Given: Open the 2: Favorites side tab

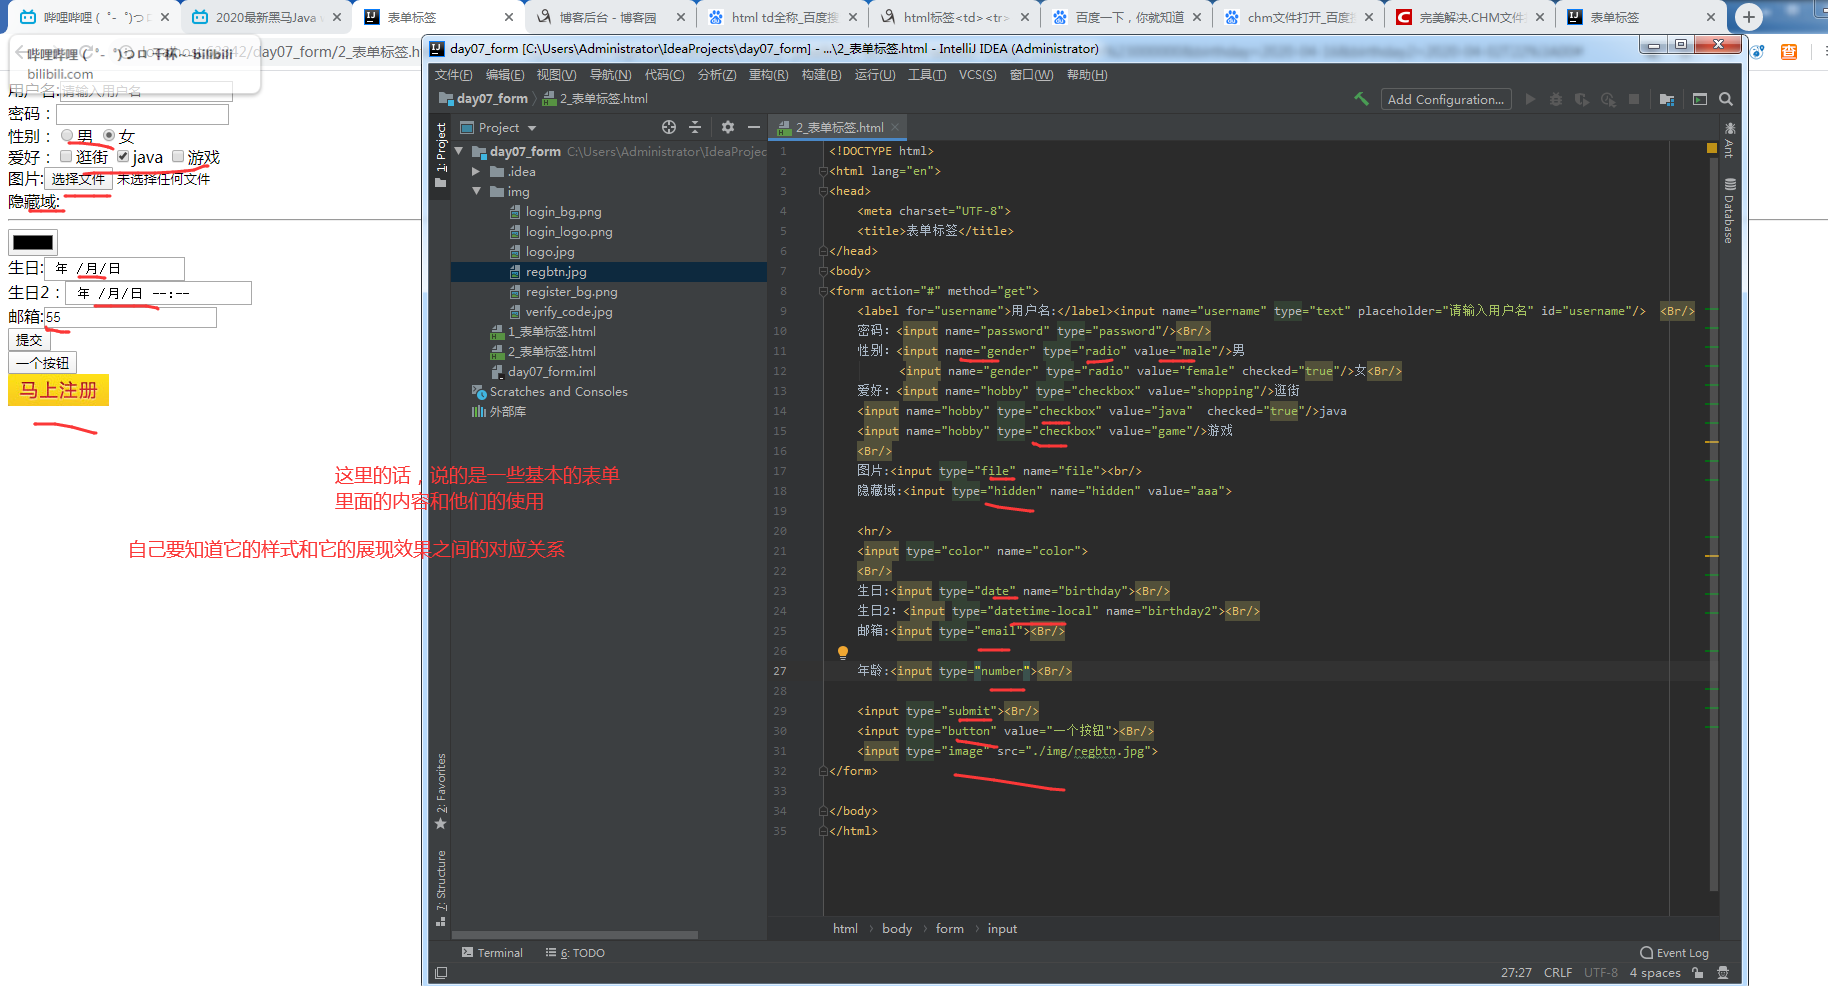Looking at the screenshot, I should pos(441,791).
